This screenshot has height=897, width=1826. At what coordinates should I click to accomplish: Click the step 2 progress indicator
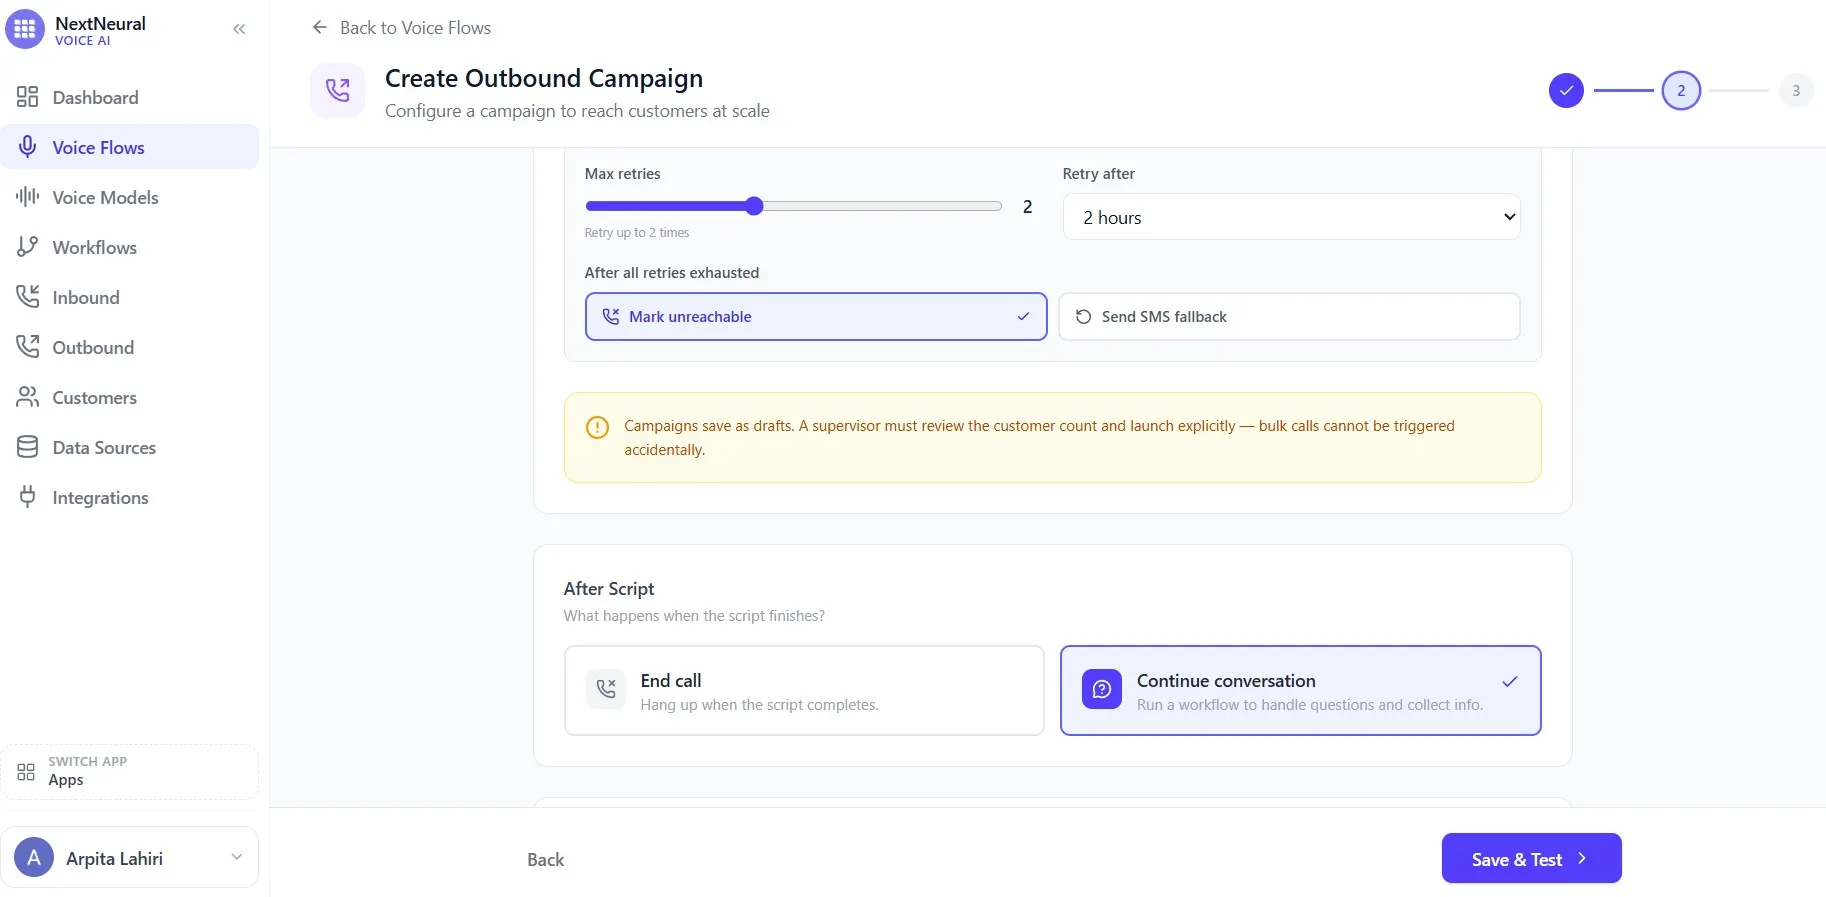tap(1681, 91)
